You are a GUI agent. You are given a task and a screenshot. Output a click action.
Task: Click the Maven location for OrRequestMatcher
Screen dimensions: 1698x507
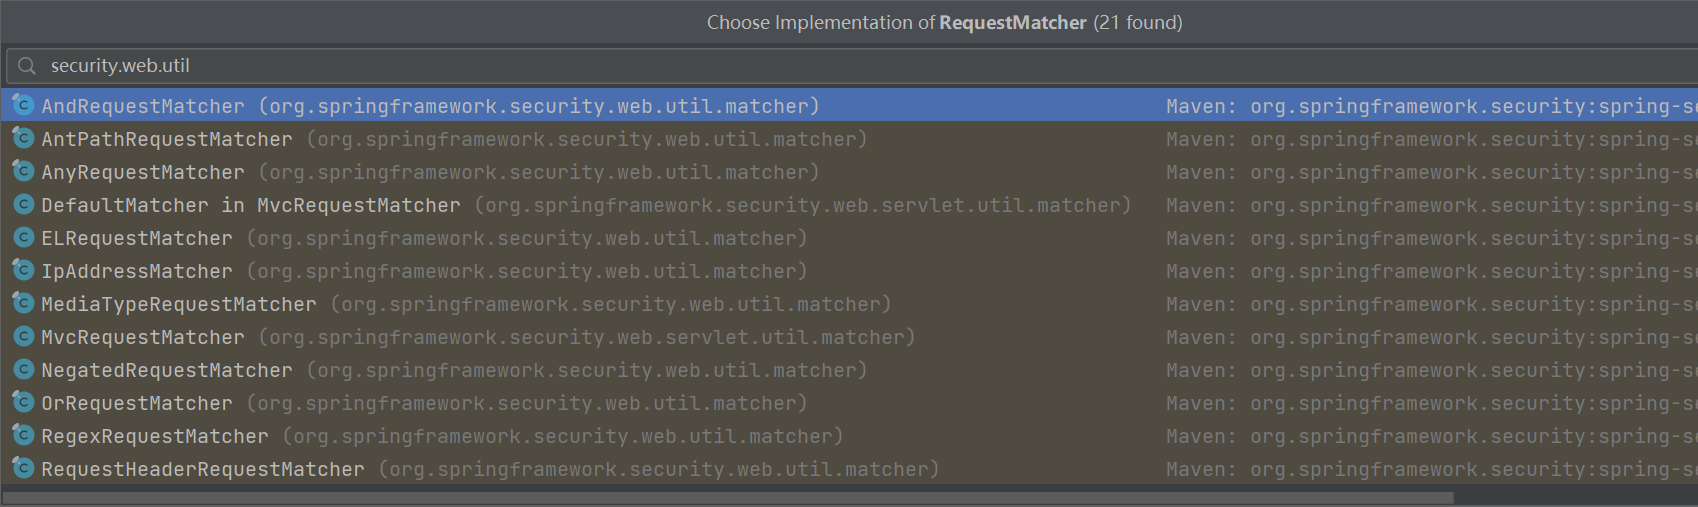(x=1431, y=403)
